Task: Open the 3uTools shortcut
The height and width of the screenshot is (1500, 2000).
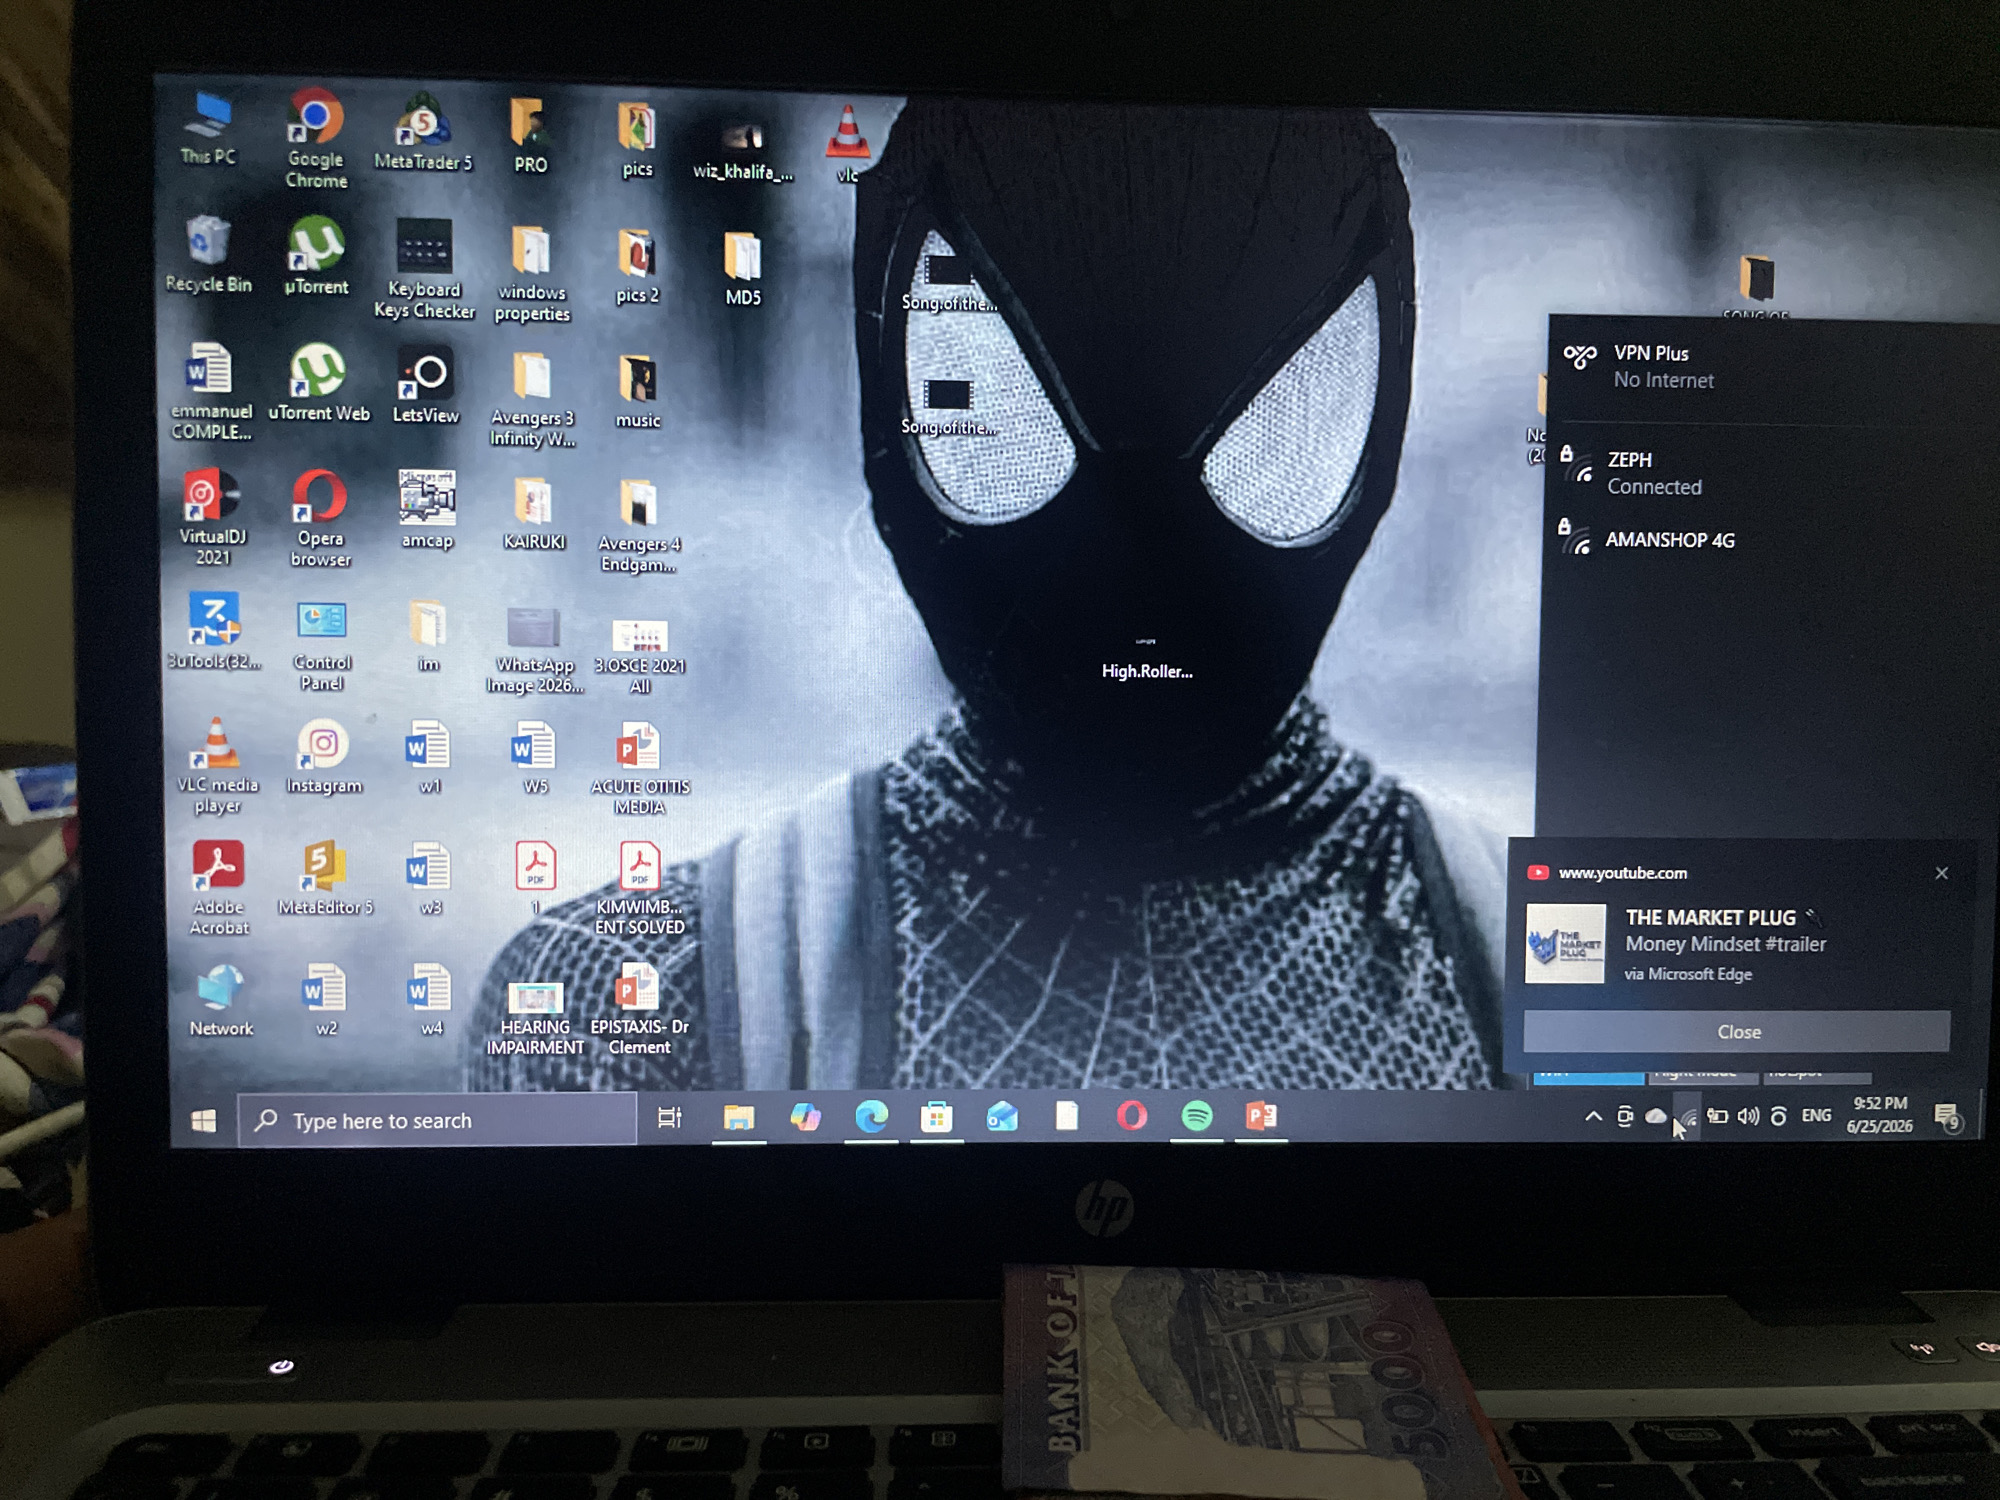Action: [214, 630]
